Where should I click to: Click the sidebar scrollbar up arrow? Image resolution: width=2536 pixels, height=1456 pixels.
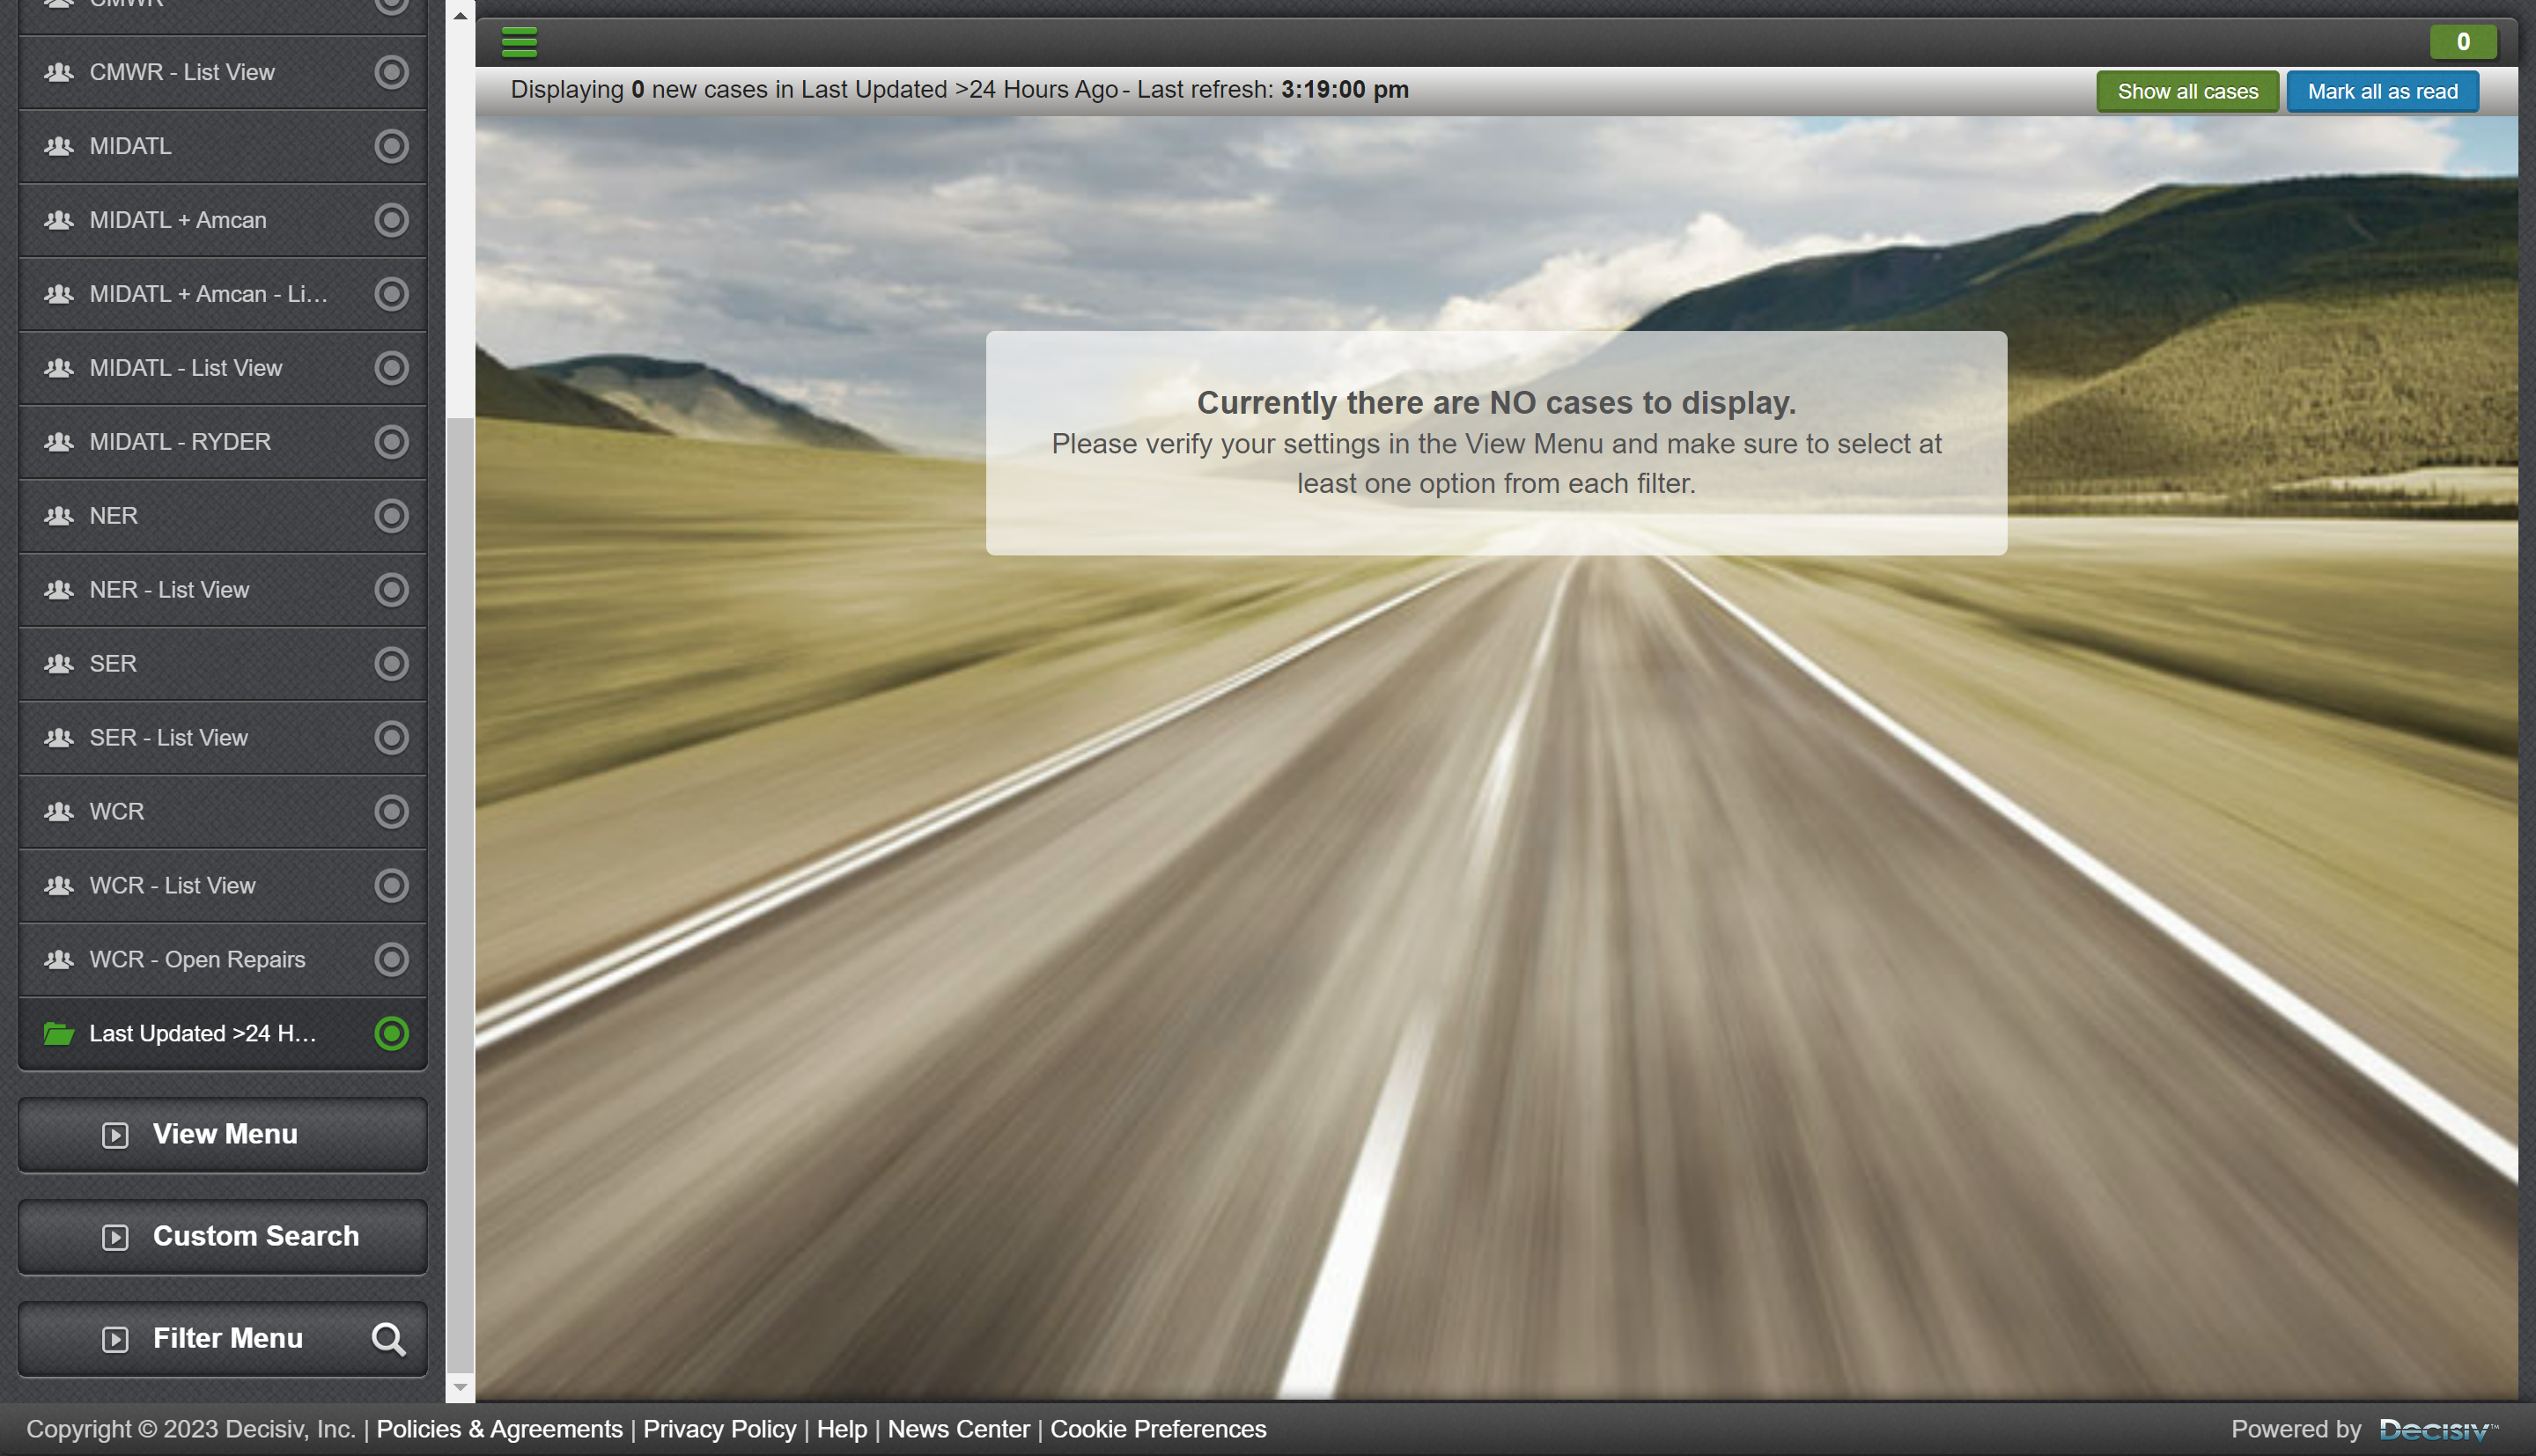click(460, 16)
